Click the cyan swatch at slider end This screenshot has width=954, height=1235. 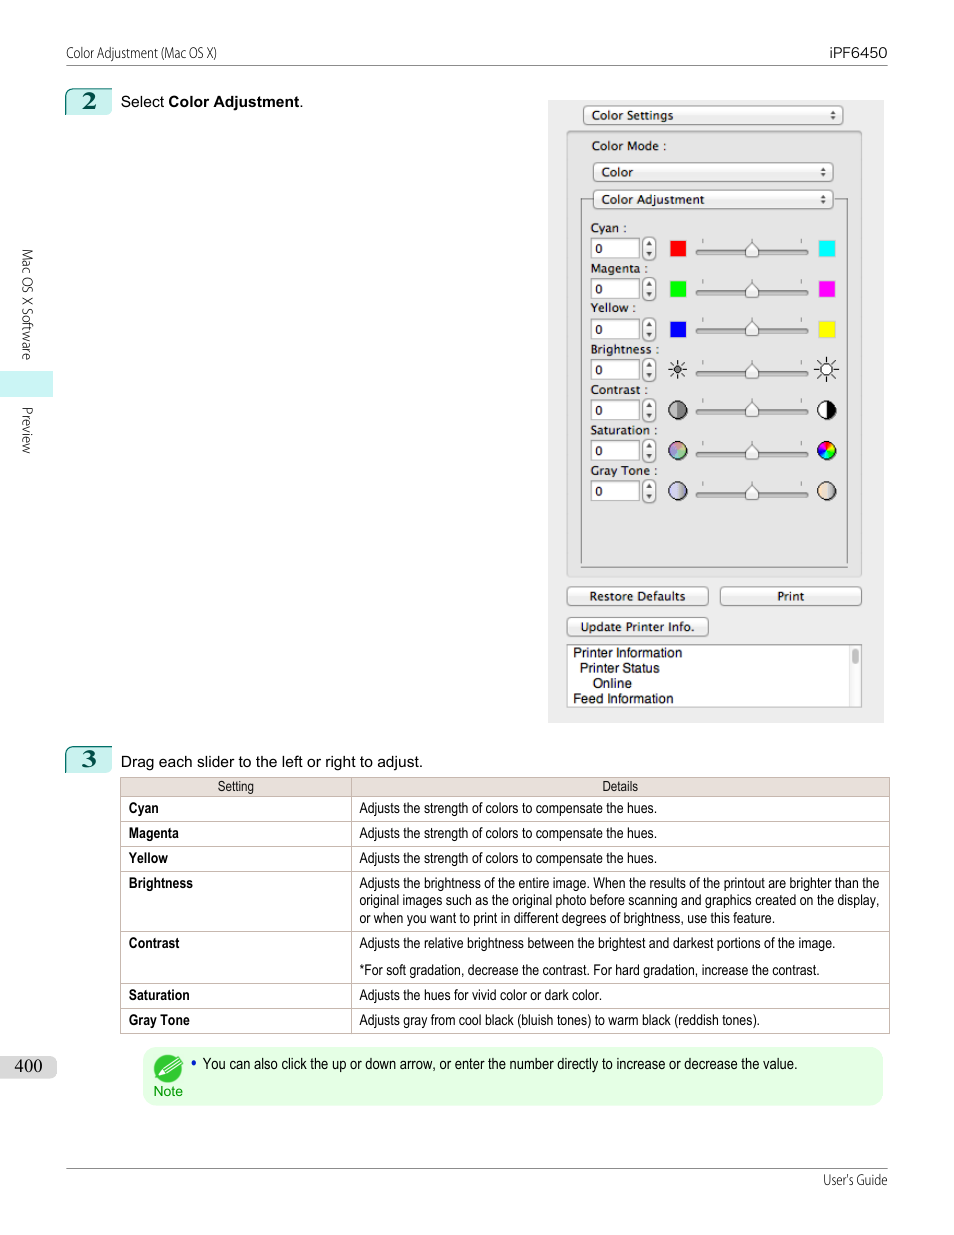[827, 249]
